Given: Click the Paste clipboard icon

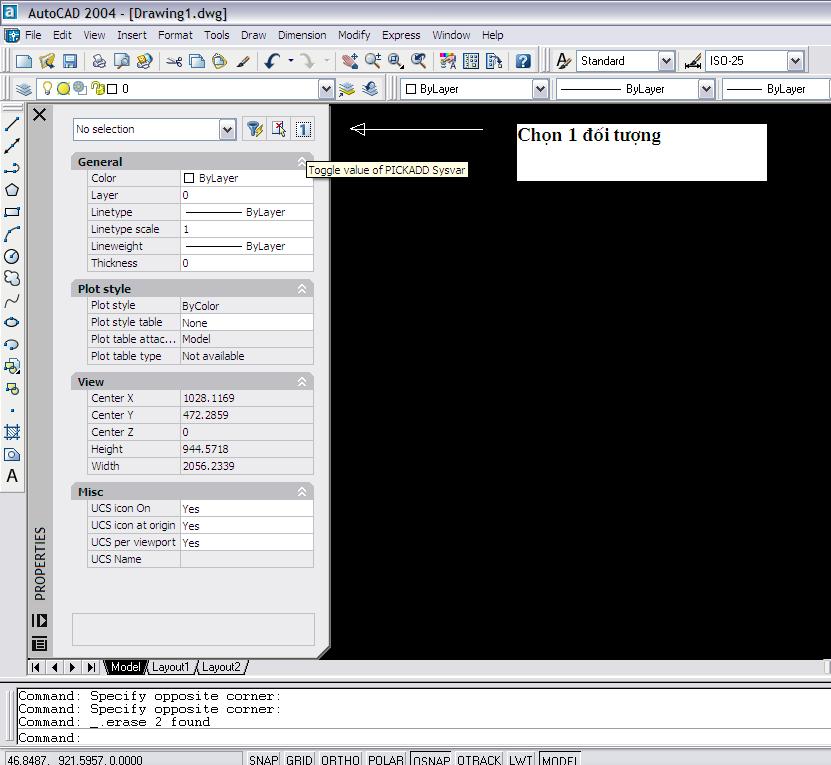Looking at the screenshot, I should pos(219,61).
